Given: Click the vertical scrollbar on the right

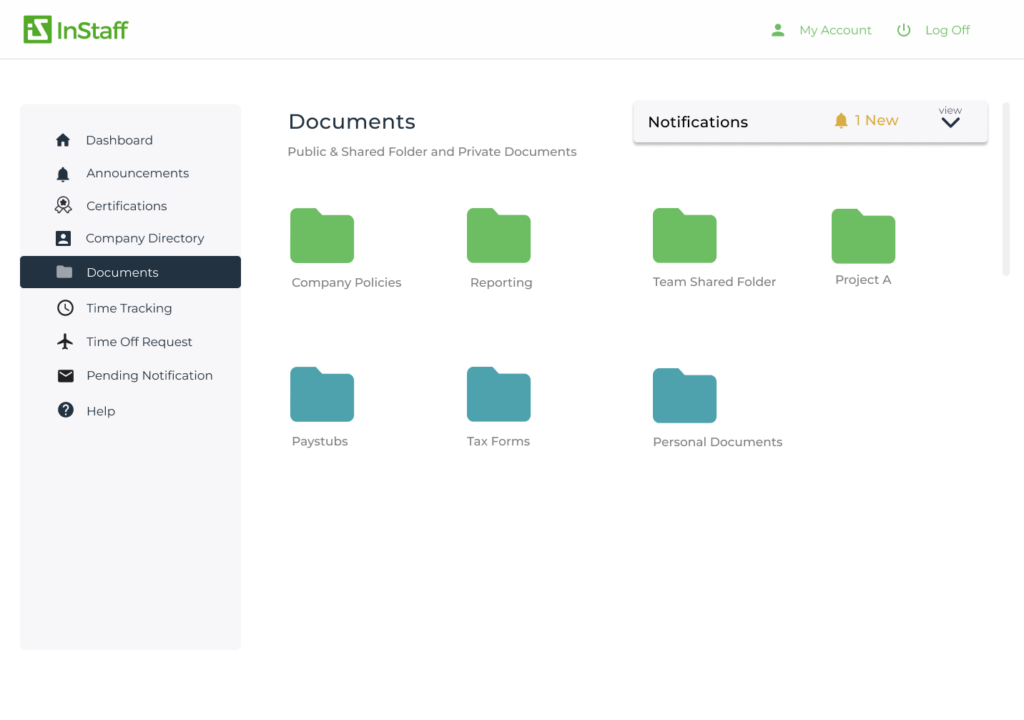Looking at the screenshot, I should (x=1006, y=189).
